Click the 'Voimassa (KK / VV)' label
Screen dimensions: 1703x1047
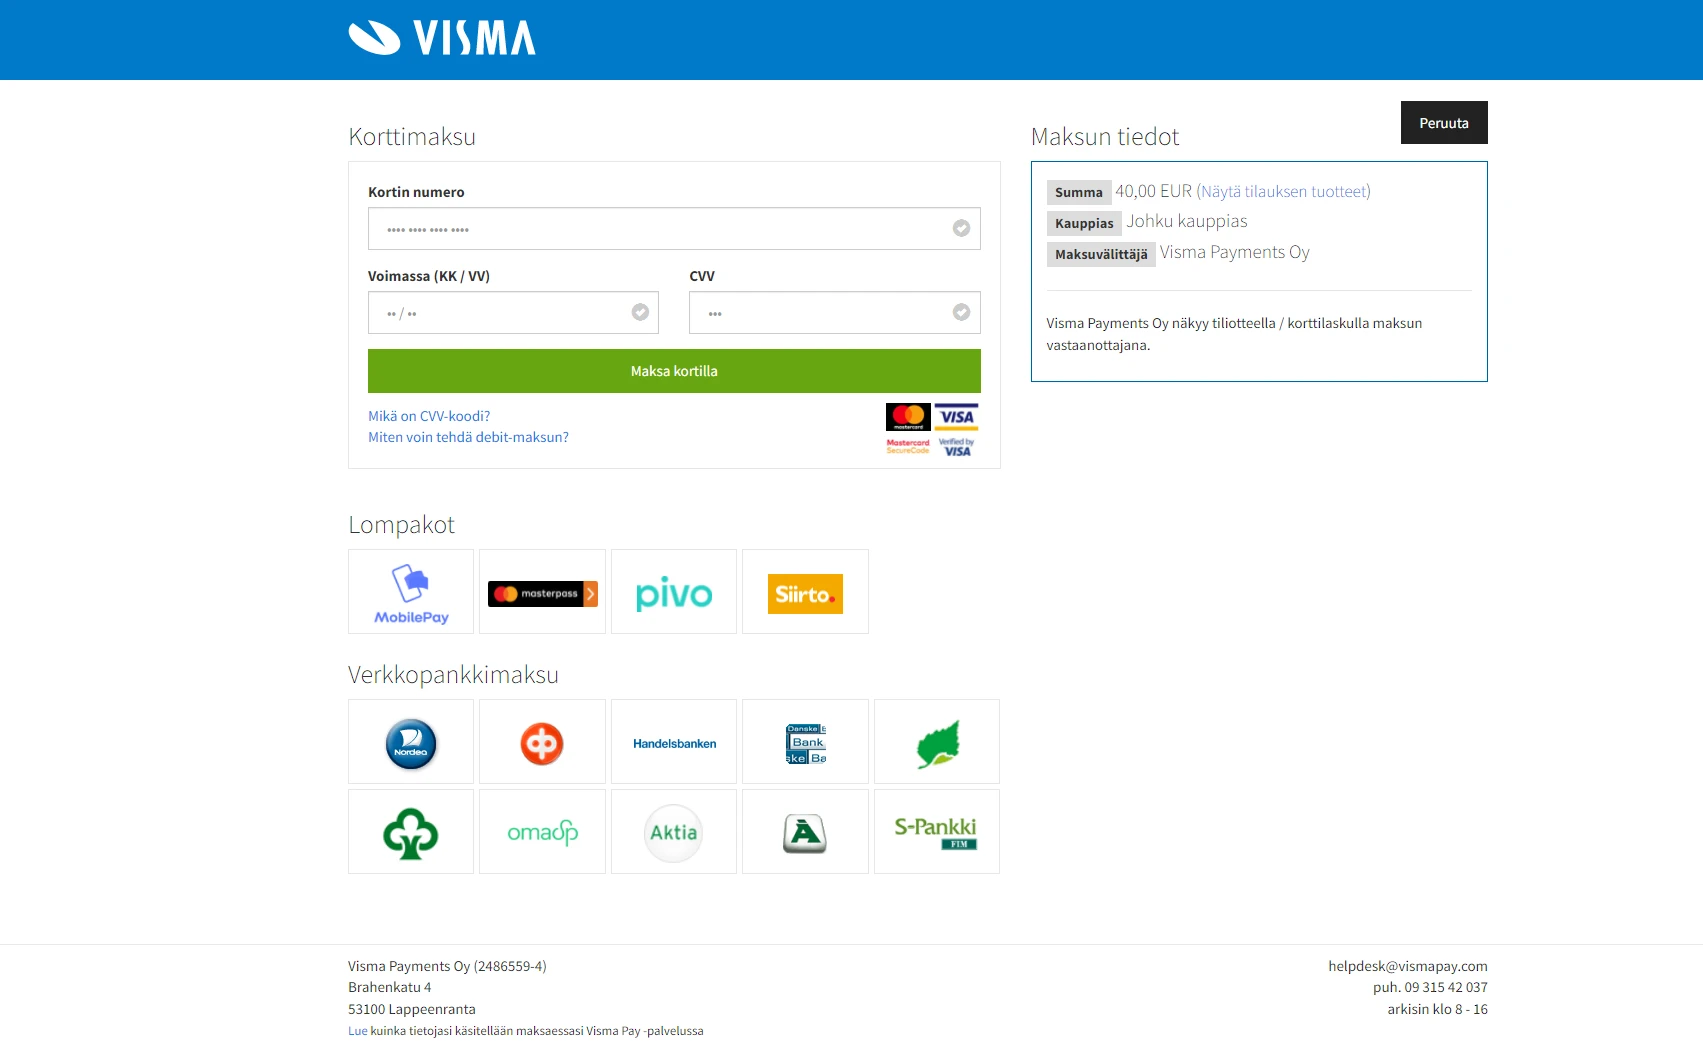click(x=429, y=276)
